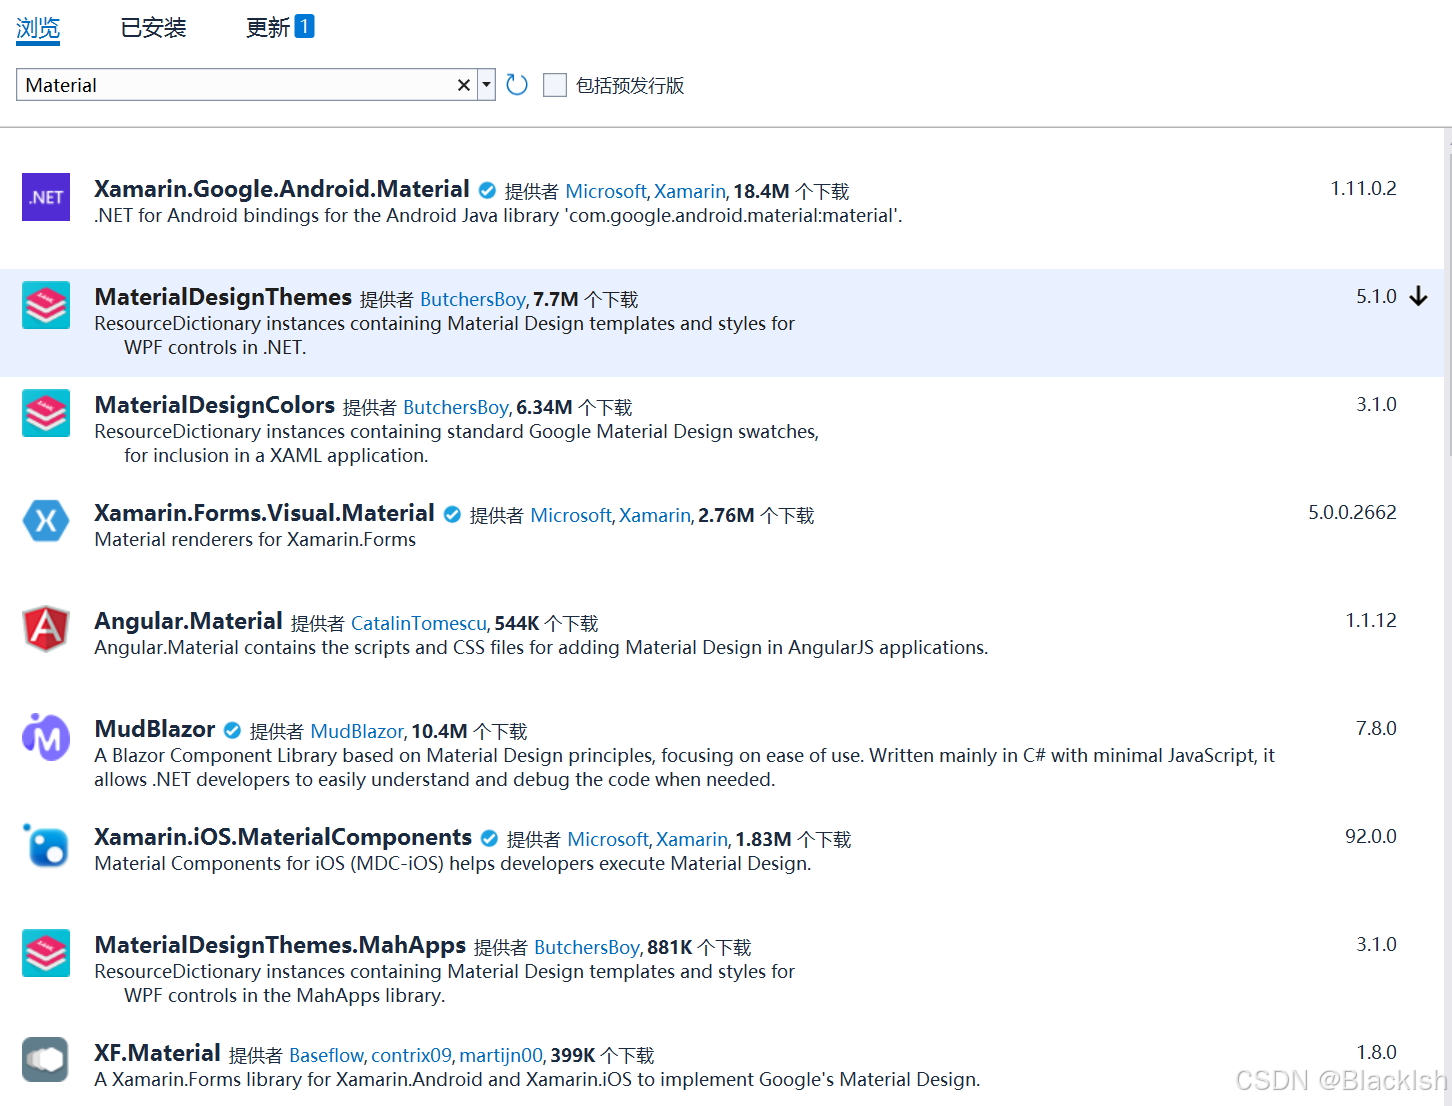Select the Xamarin.Forms.Visual.Material package title
Viewport: 1452px width, 1106px height.
(x=264, y=513)
